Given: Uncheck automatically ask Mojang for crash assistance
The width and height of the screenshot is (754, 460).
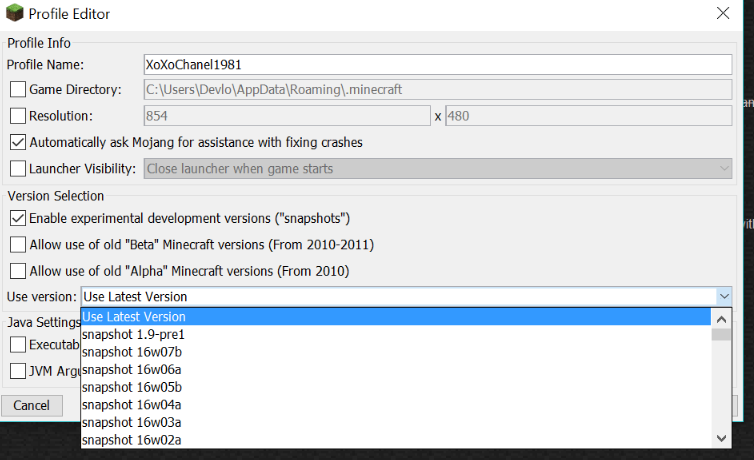Looking at the screenshot, I should click(x=18, y=142).
